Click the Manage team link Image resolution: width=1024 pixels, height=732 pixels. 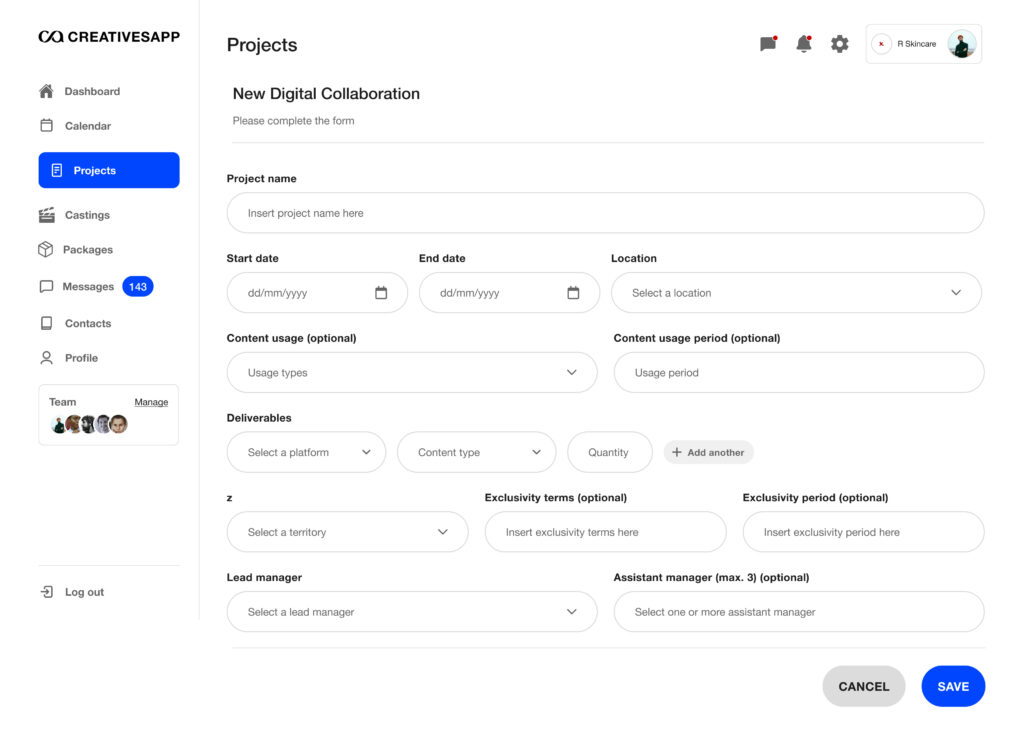coord(151,402)
